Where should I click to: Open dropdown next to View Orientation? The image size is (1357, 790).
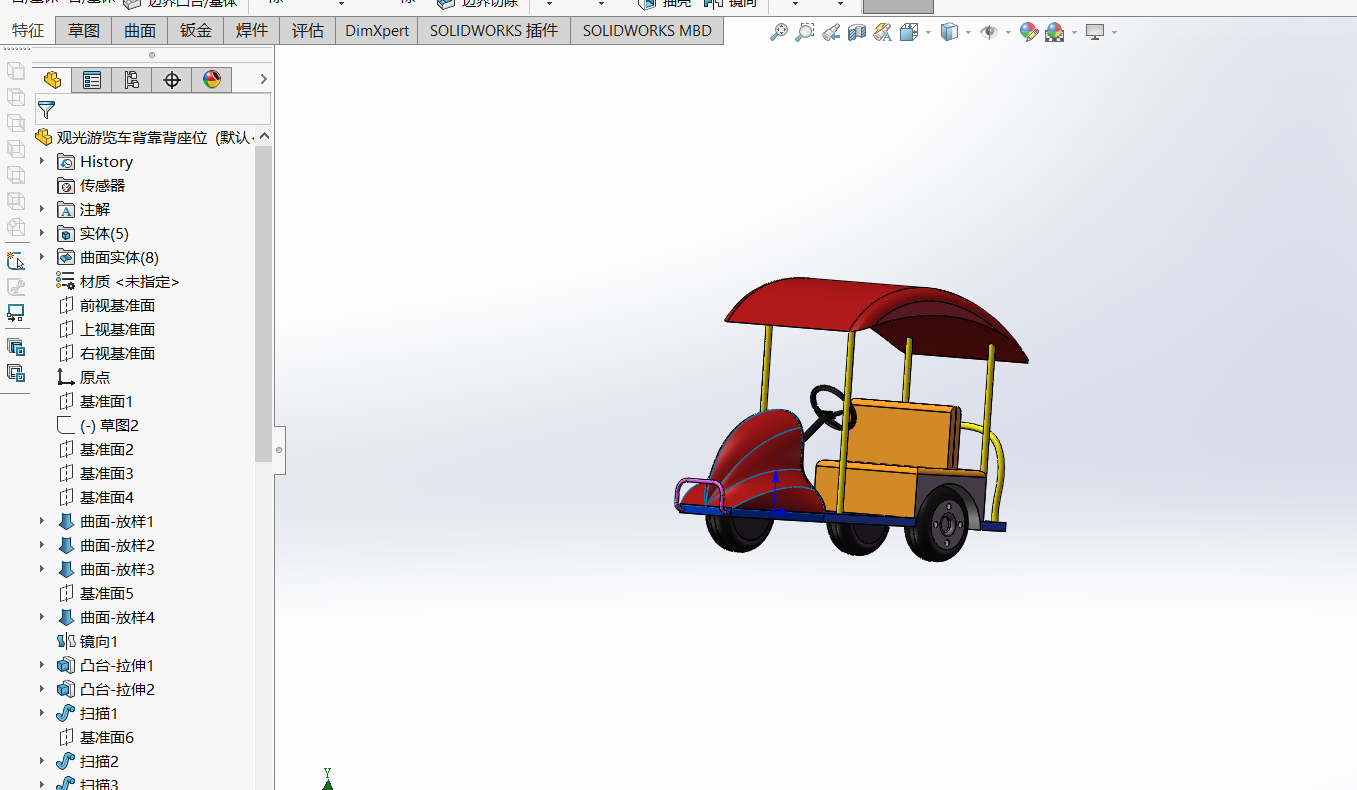tap(928, 32)
